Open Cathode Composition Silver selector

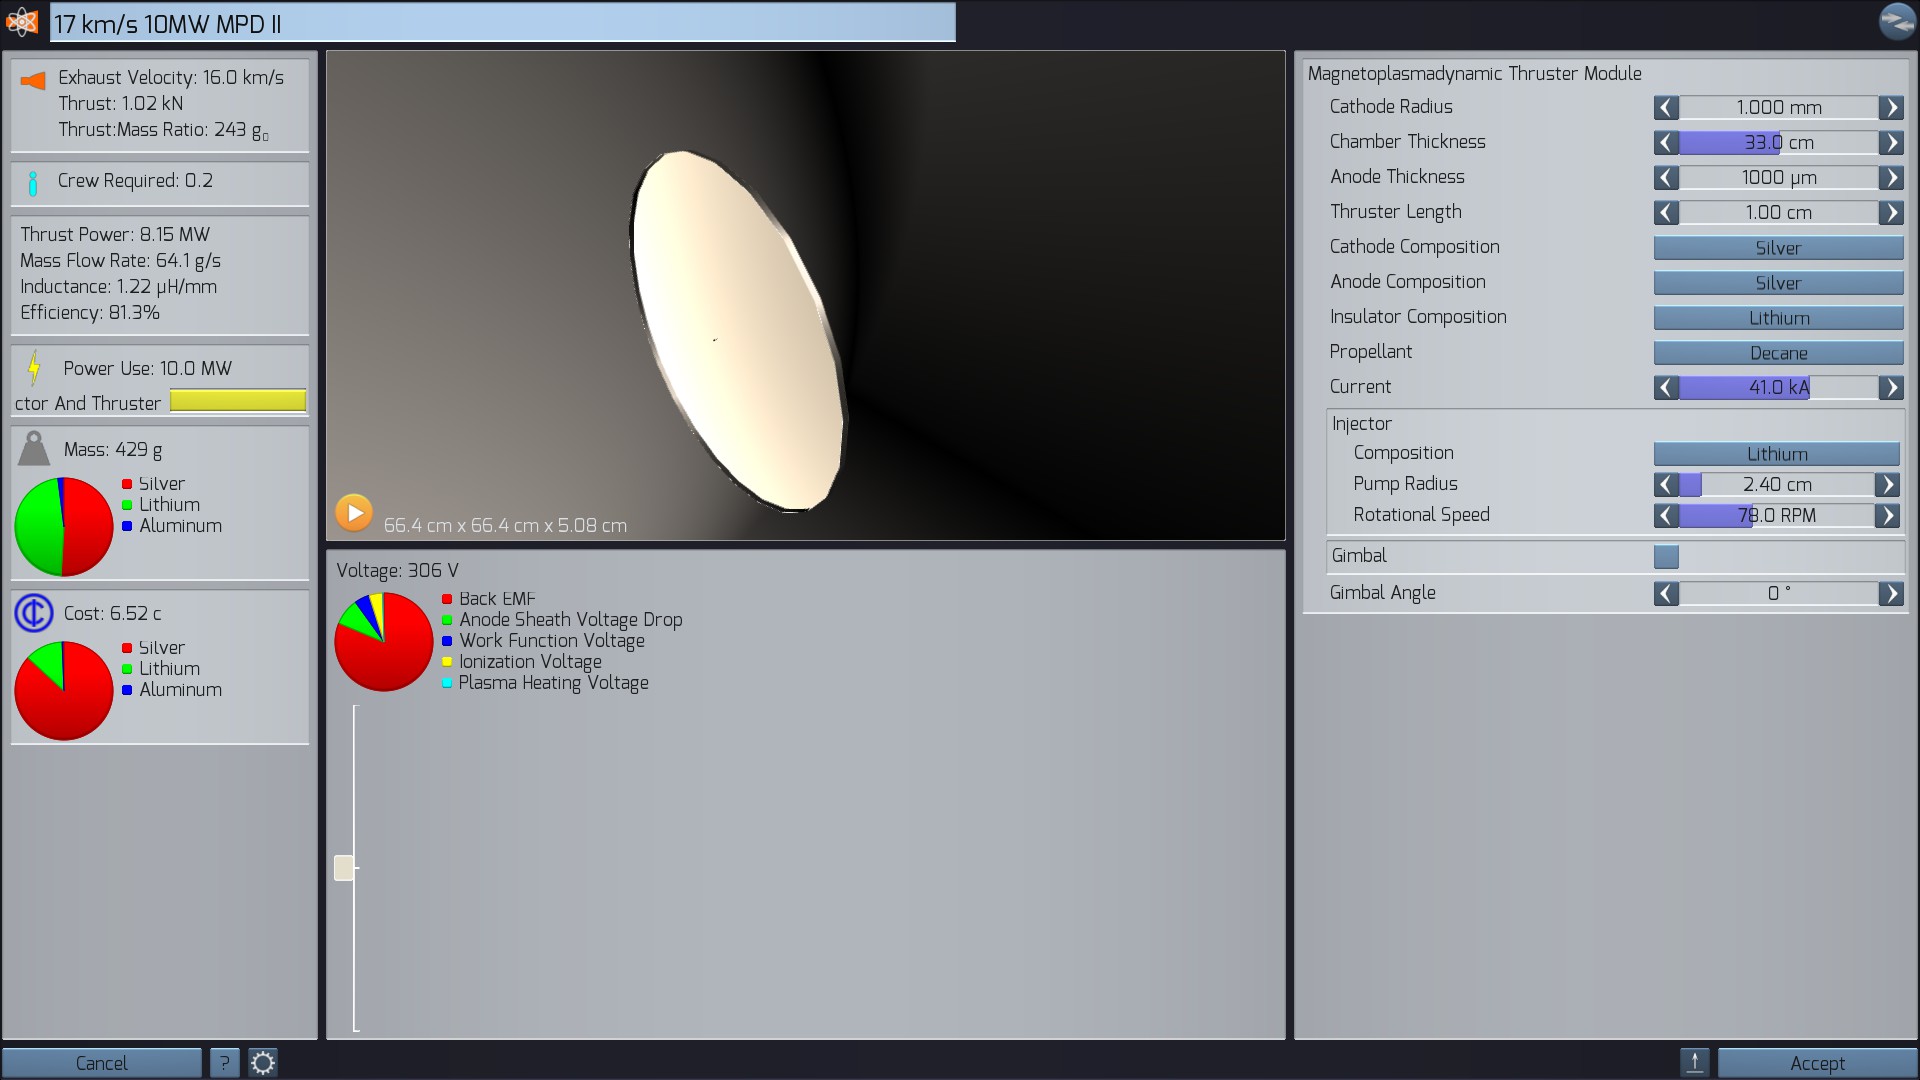[1778, 247]
